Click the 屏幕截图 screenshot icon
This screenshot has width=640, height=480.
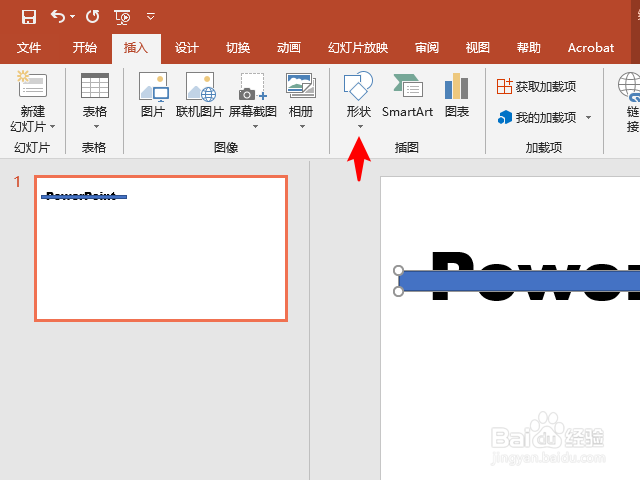[253, 87]
